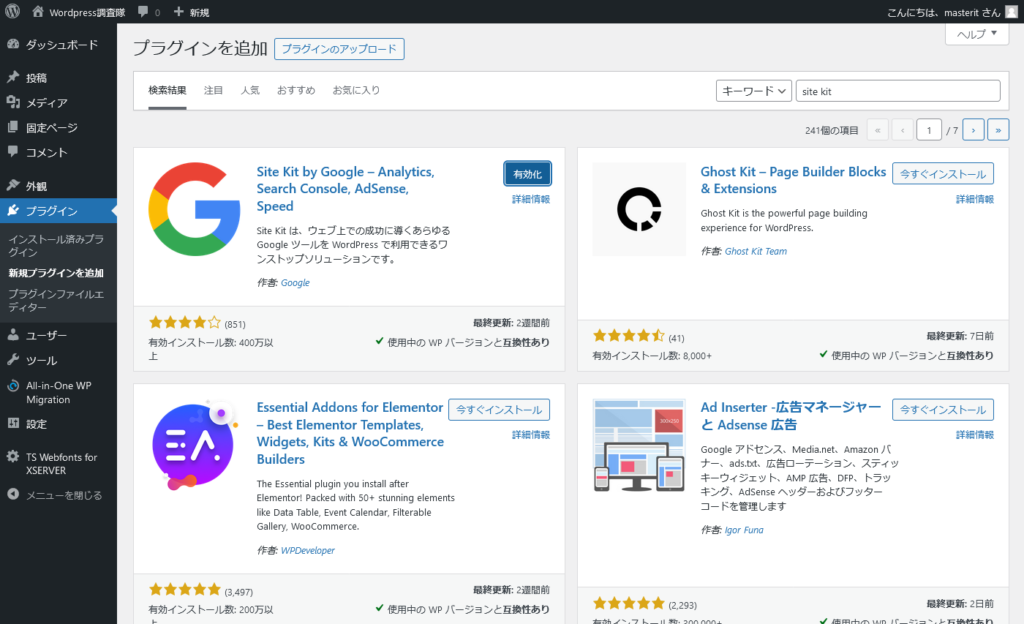1024x624 pixels.
Task: Open the keyword search type dropdown
Action: [753, 91]
